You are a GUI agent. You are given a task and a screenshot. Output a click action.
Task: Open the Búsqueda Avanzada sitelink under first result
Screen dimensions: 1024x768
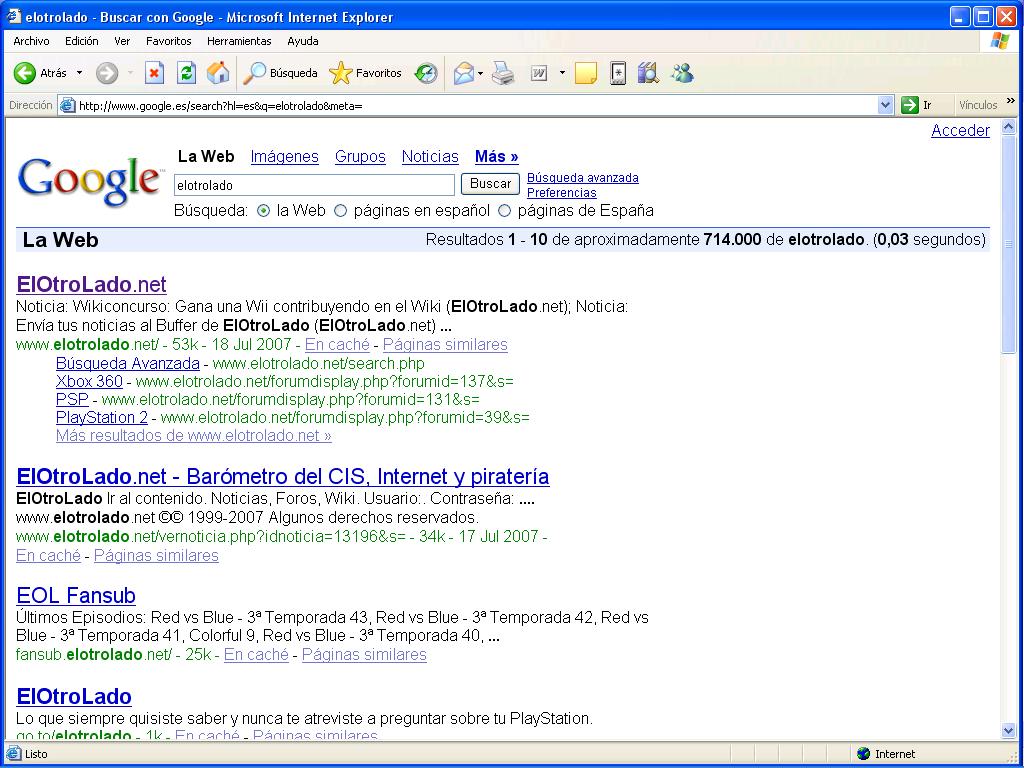pyautogui.click(x=128, y=363)
